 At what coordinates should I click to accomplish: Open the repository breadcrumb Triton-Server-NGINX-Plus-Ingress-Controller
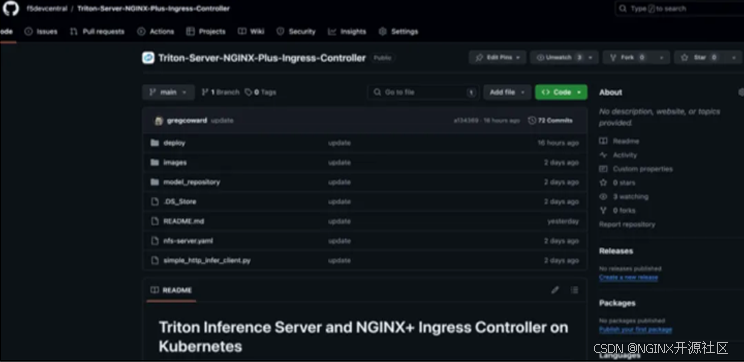click(153, 9)
